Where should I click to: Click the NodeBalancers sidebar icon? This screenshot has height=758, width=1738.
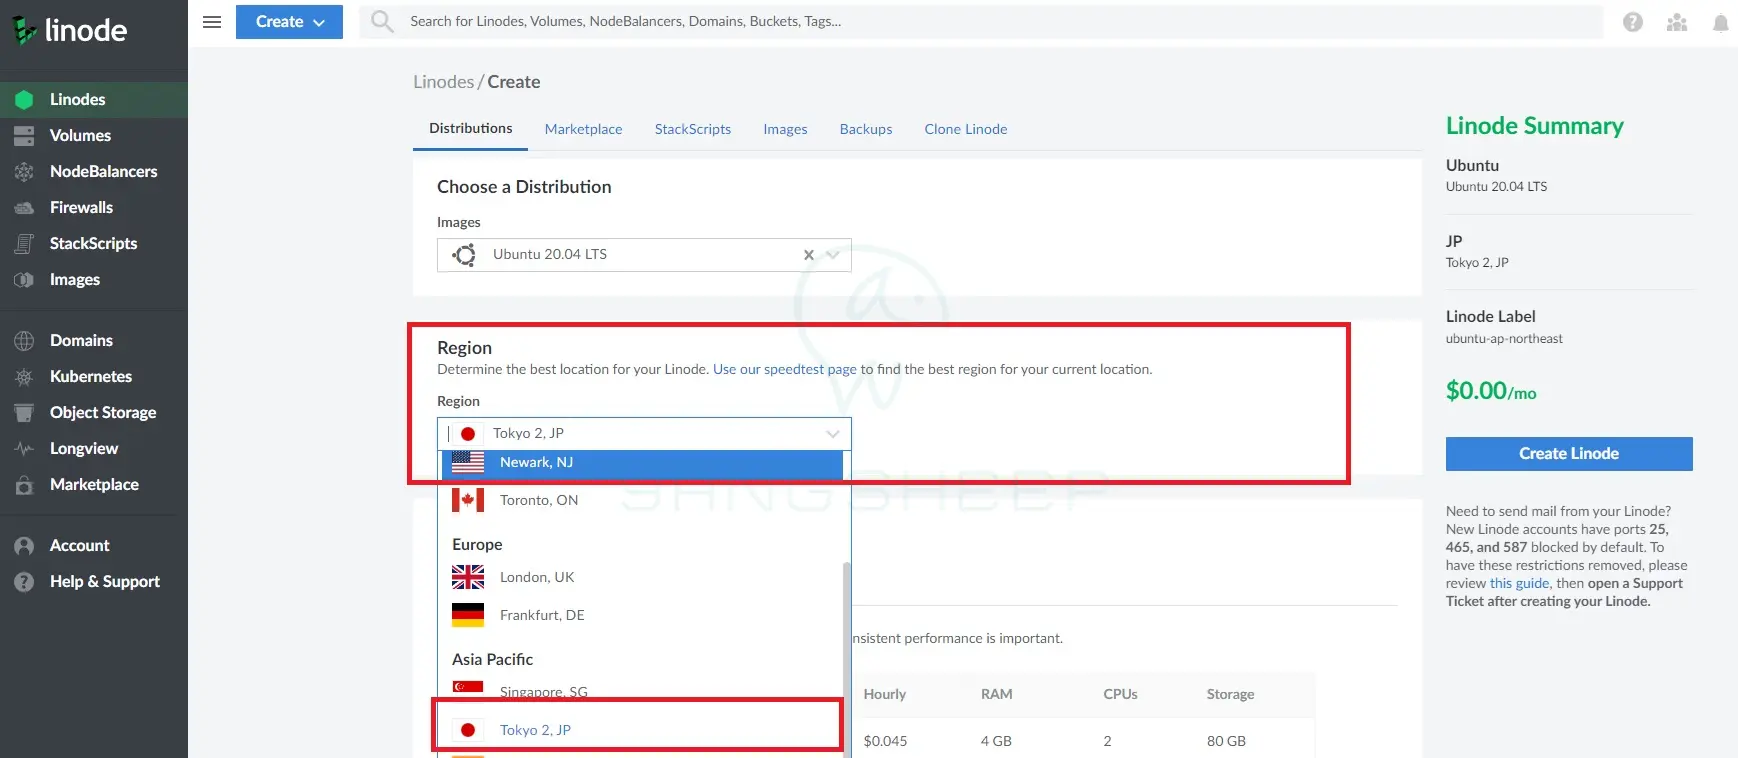24,172
